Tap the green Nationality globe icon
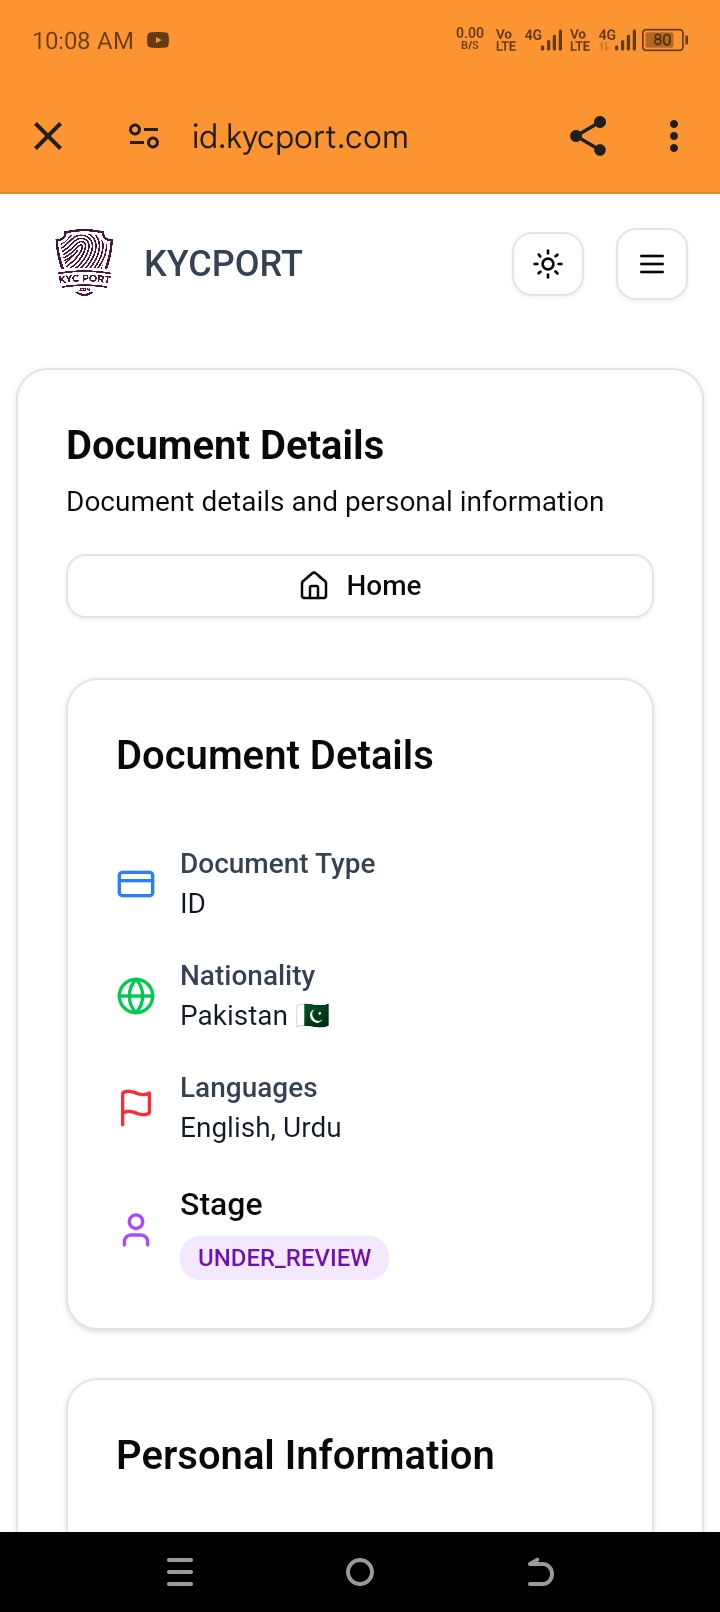720x1612 pixels. tap(136, 996)
